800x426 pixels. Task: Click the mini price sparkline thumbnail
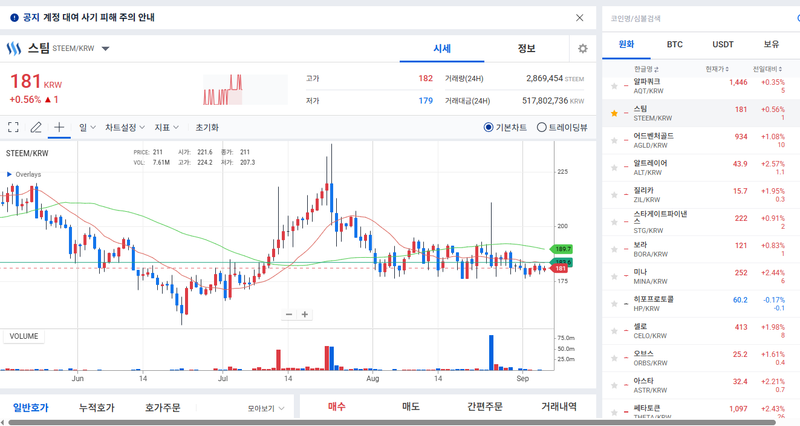click(x=245, y=90)
